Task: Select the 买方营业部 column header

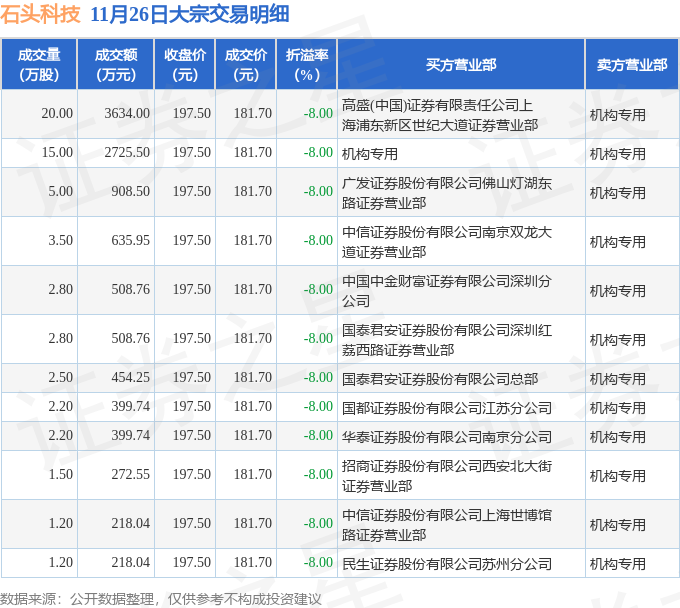Action: [x=461, y=64]
